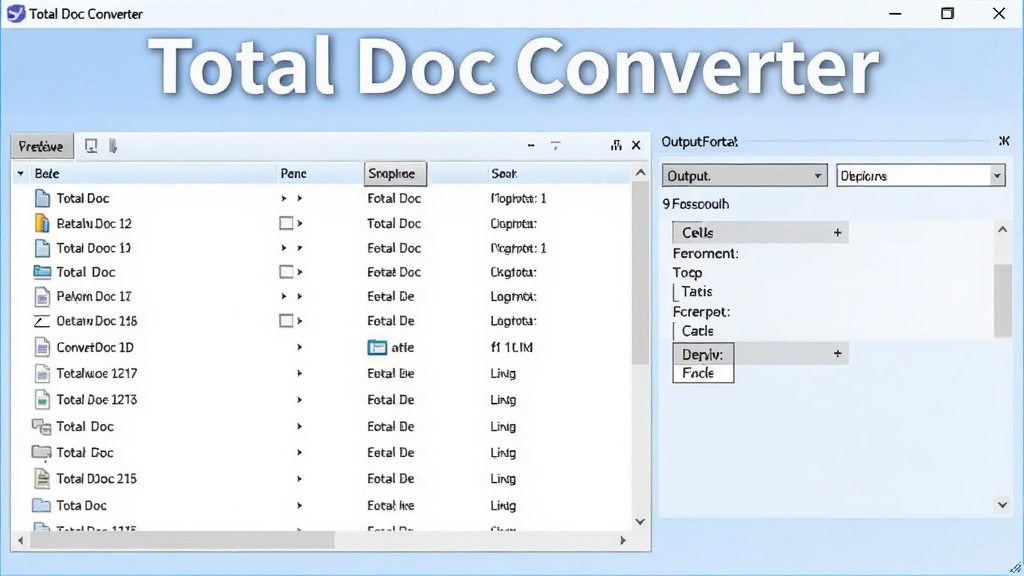Click the Snaplnae column header
The width and height of the screenshot is (1024, 576).
pos(395,174)
